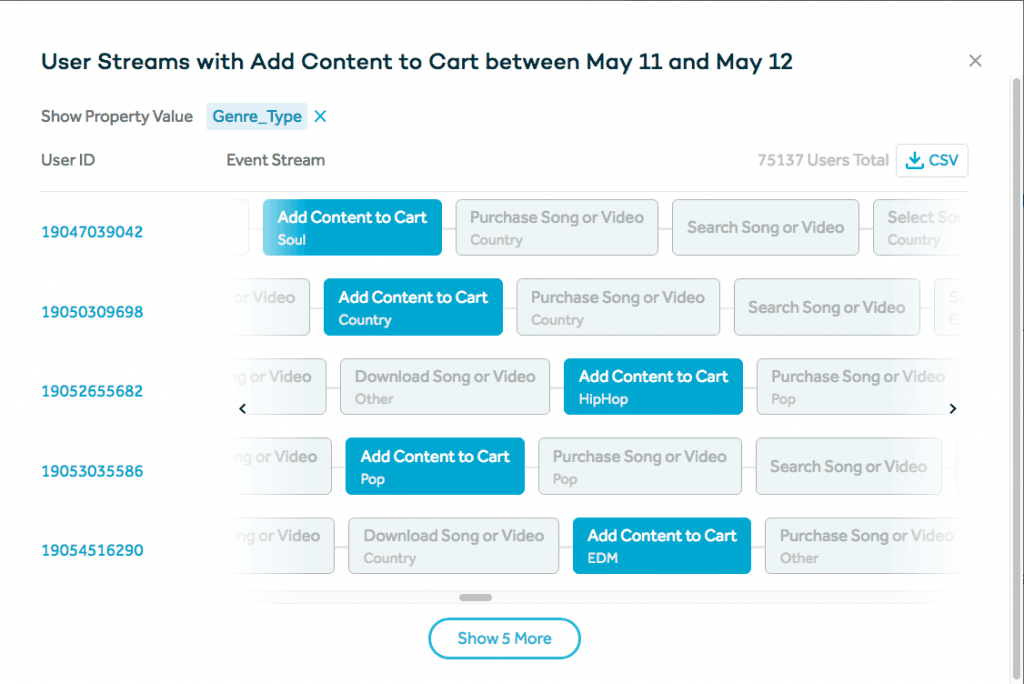Select the Genre_Type property tag
The height and width of the screenshot is (684, 1024).
(257, 117)
